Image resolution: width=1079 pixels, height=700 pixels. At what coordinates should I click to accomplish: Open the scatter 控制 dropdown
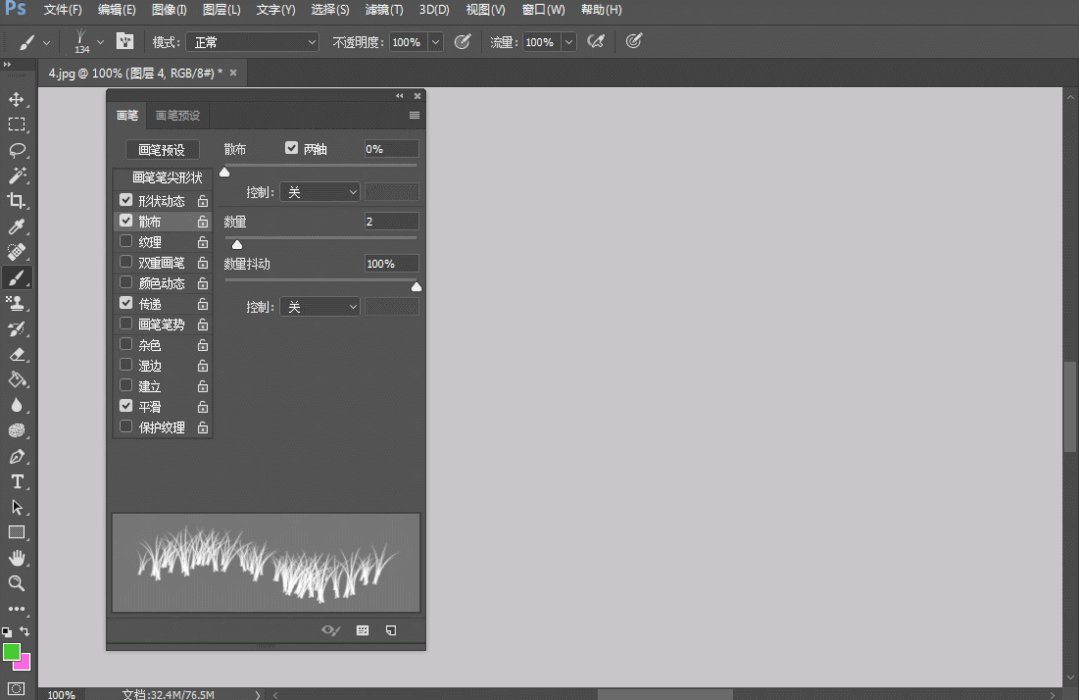coord(319,192)
